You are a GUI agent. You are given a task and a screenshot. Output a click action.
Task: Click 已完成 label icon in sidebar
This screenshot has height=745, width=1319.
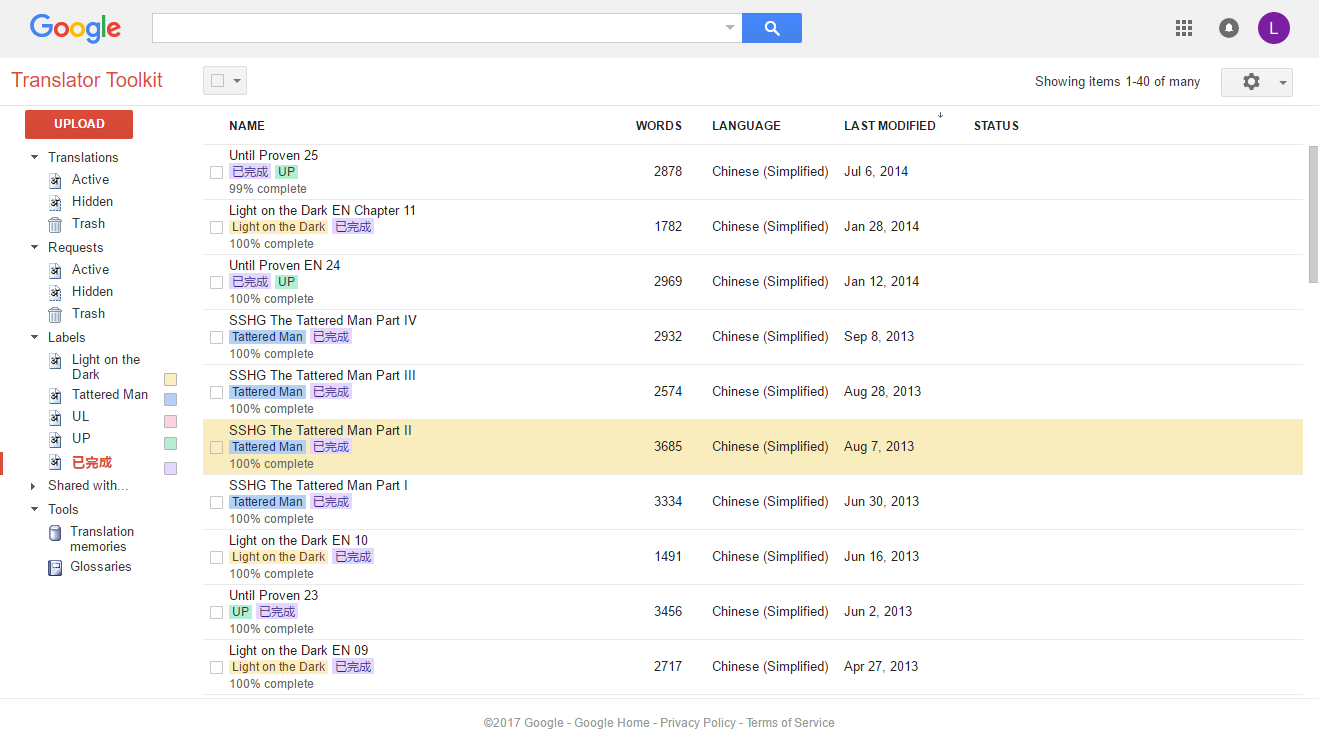tap(56, 462)
